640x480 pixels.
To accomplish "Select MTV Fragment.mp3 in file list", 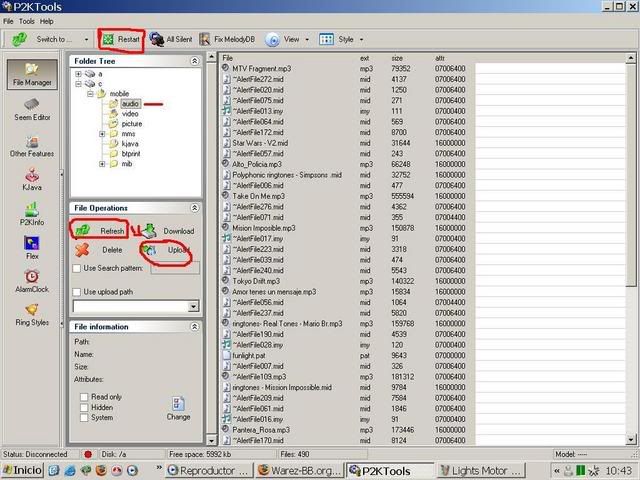I will (262, 69).
